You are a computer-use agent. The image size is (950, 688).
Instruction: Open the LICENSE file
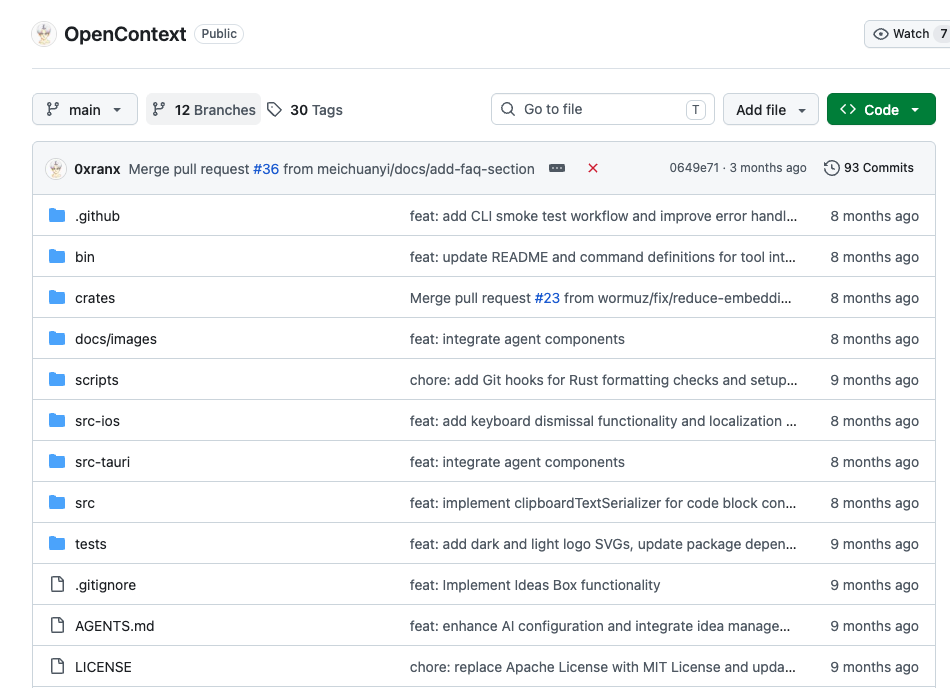click(x=103, y=667)
